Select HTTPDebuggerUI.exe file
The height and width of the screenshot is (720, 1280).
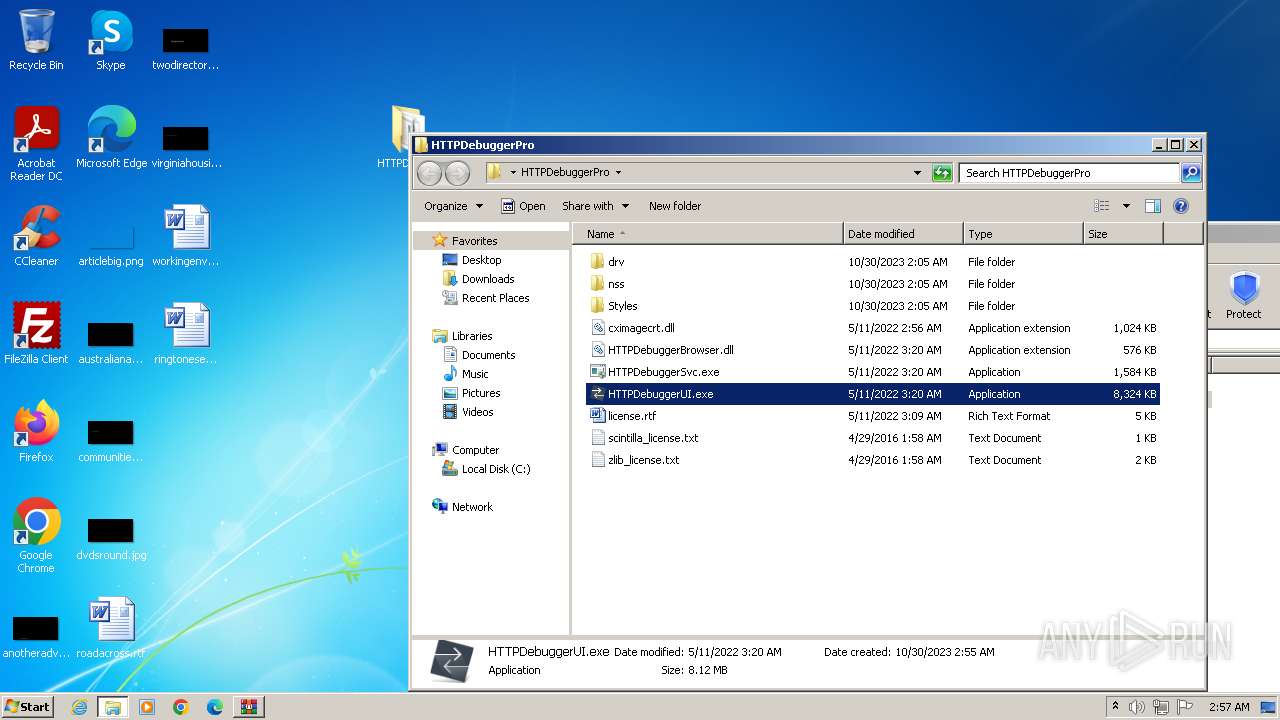[873, 394]
